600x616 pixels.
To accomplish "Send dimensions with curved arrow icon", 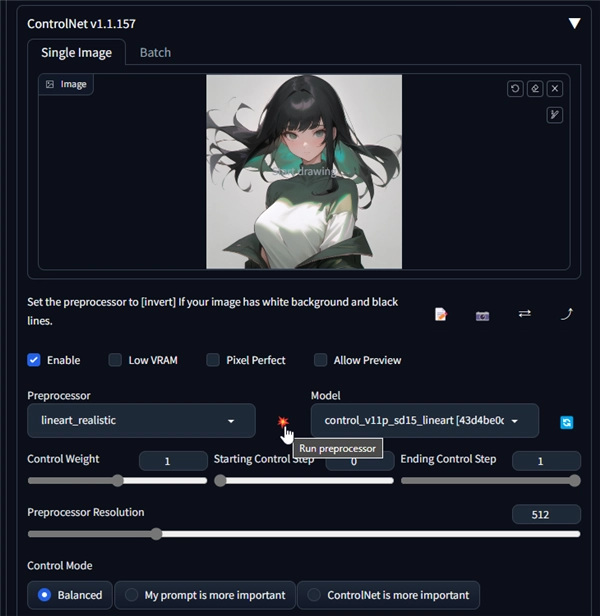I will point(567,314).
